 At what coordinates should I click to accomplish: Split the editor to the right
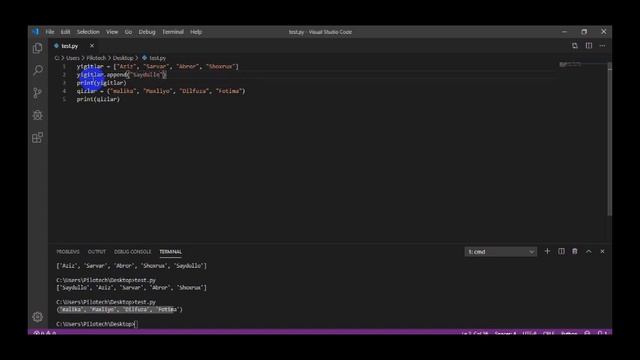pos(589,46)
